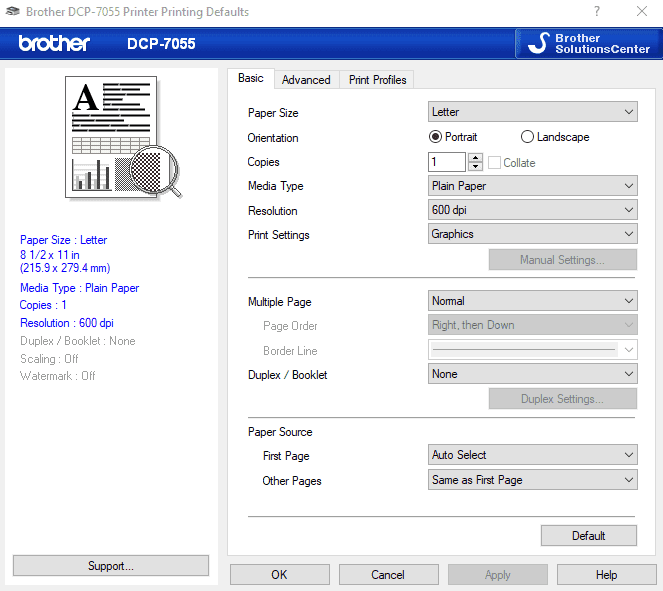Open the Support page button
Image resolution: width=663 pixels, height=591 pixels.
point(111,566)
